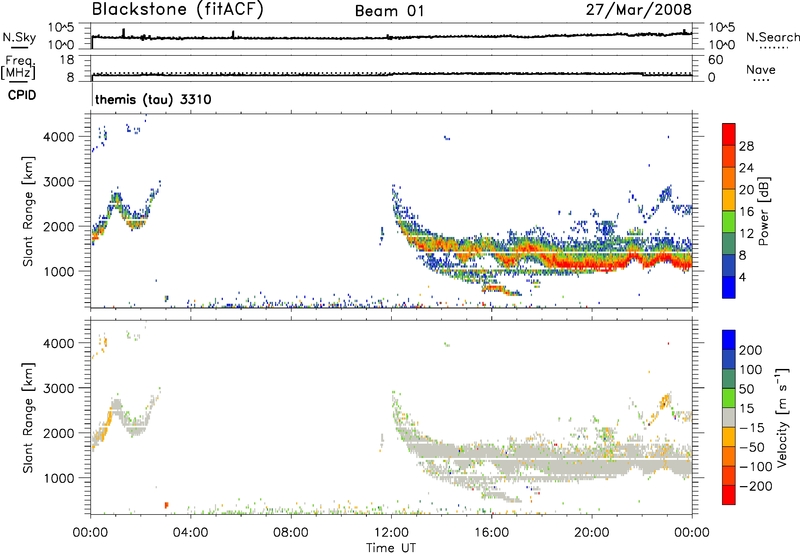Click the "18" frequency axis tick
The width and height of the screenshot is (800, 554).
coord(67,60)
